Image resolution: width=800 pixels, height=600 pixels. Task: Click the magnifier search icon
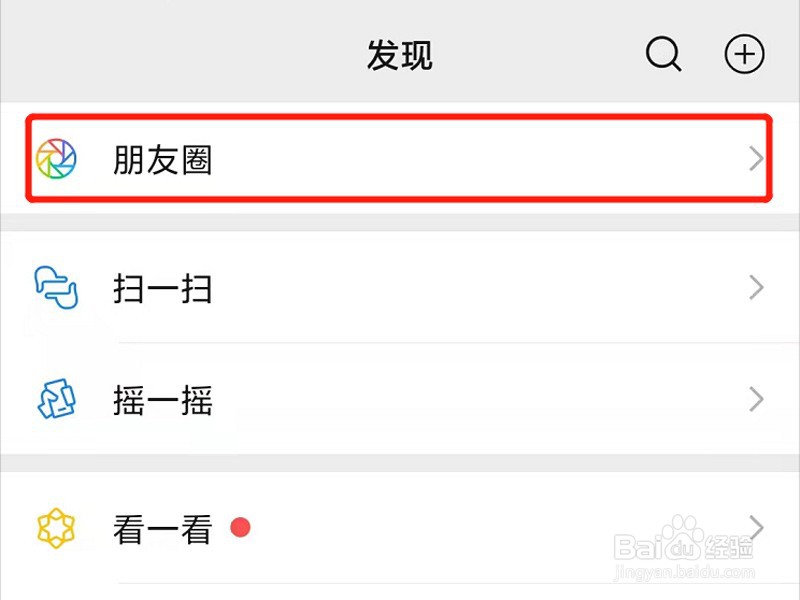663,55
